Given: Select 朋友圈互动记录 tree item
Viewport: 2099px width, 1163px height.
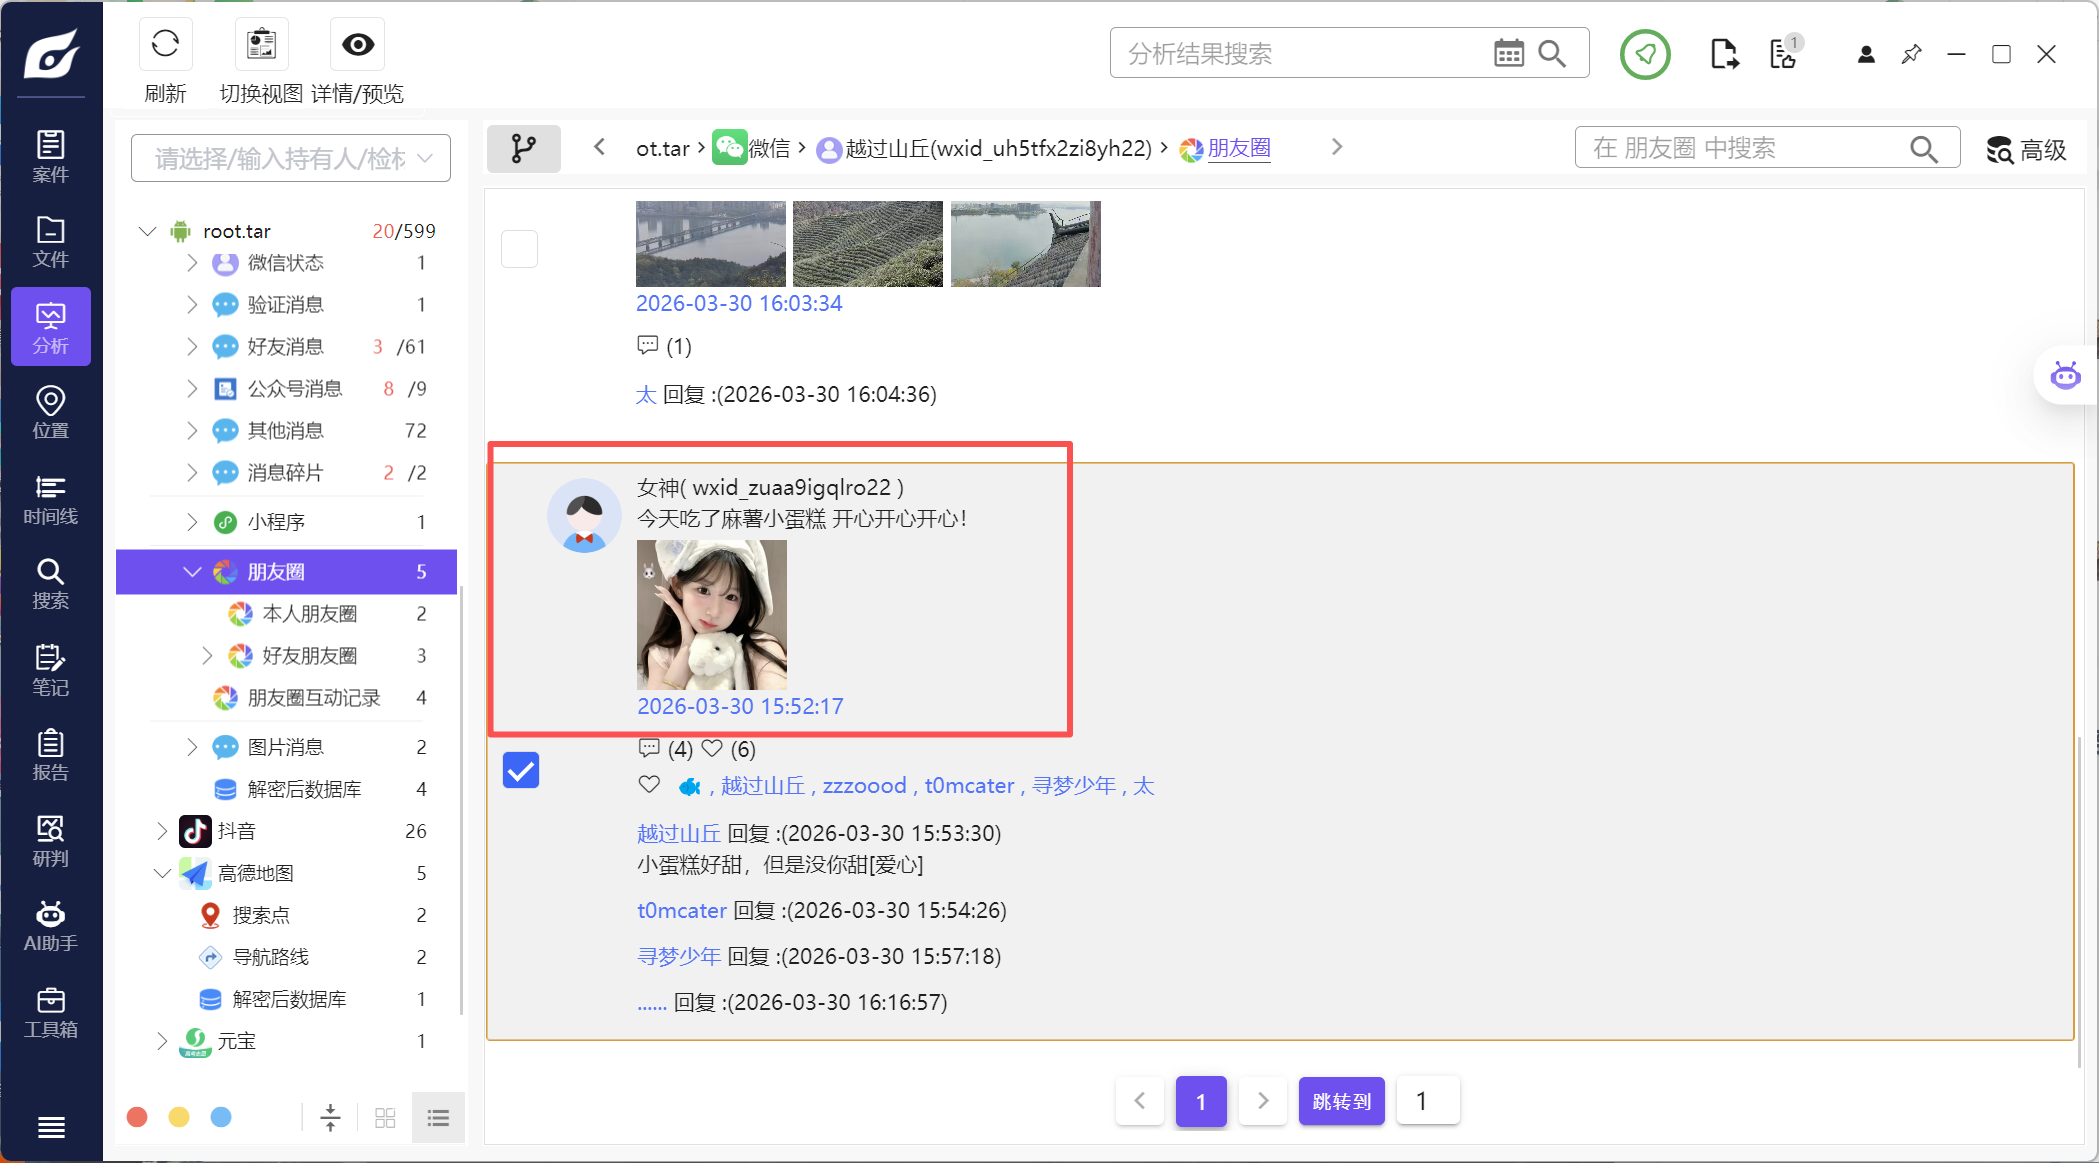Looking at the screenshot, I should 313,698.
